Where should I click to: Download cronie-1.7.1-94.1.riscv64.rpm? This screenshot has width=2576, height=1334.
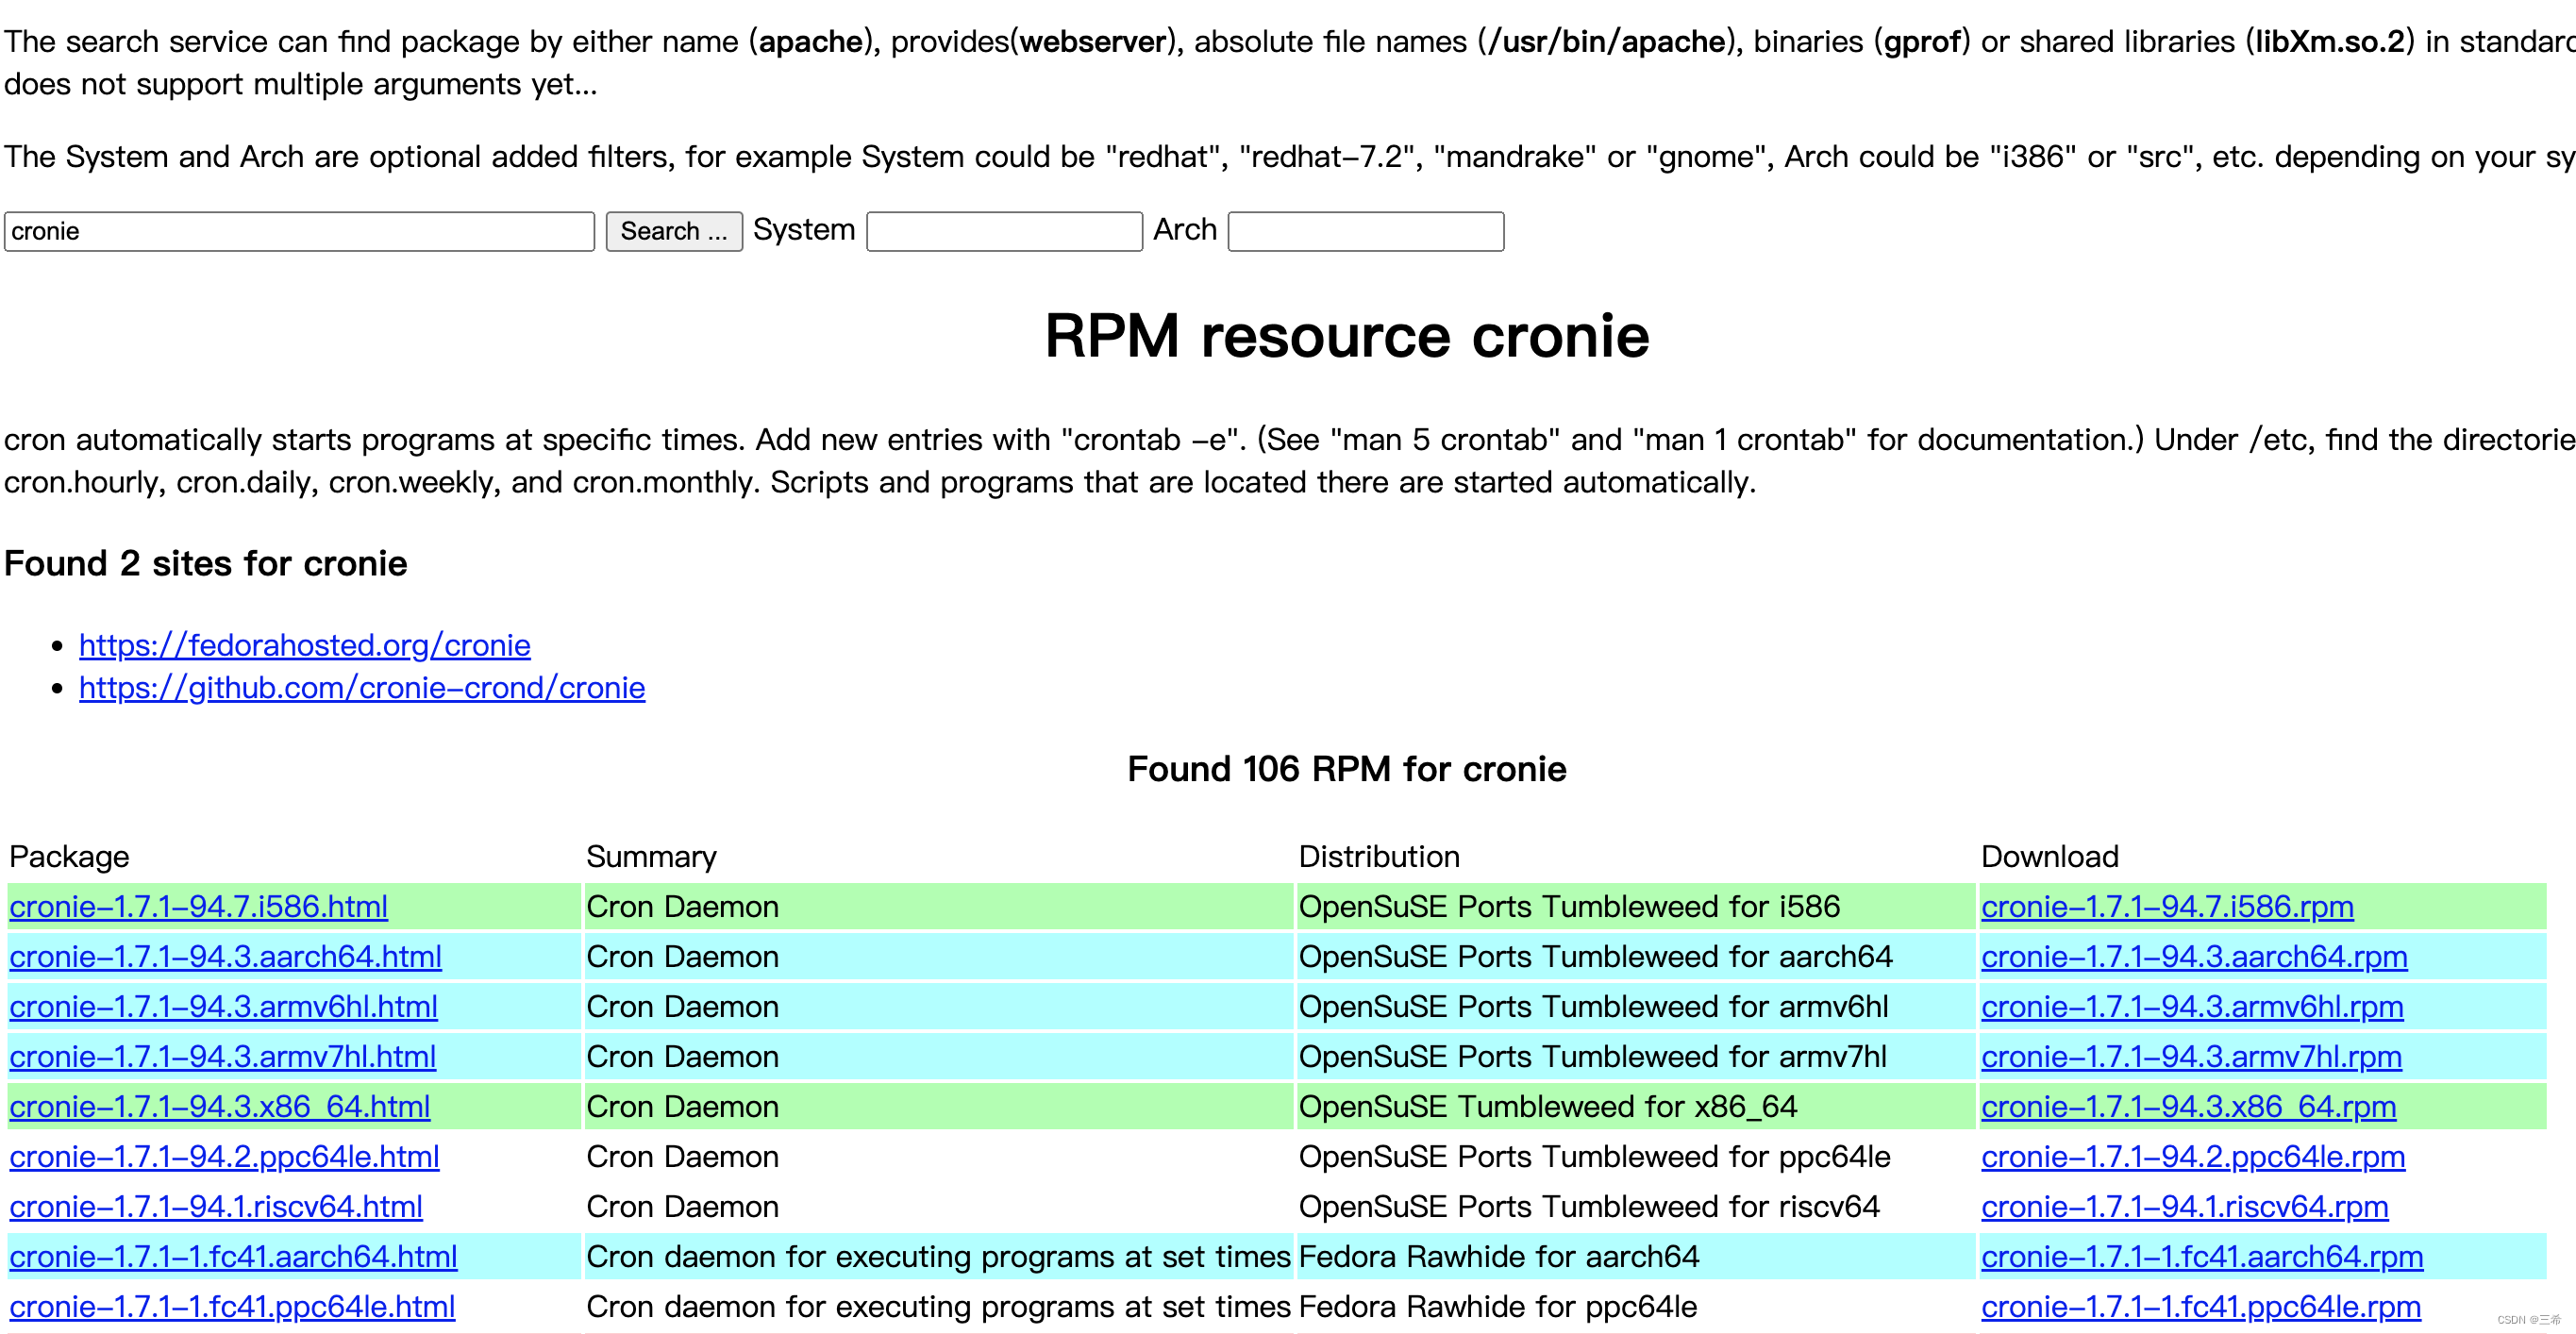2184,1206
